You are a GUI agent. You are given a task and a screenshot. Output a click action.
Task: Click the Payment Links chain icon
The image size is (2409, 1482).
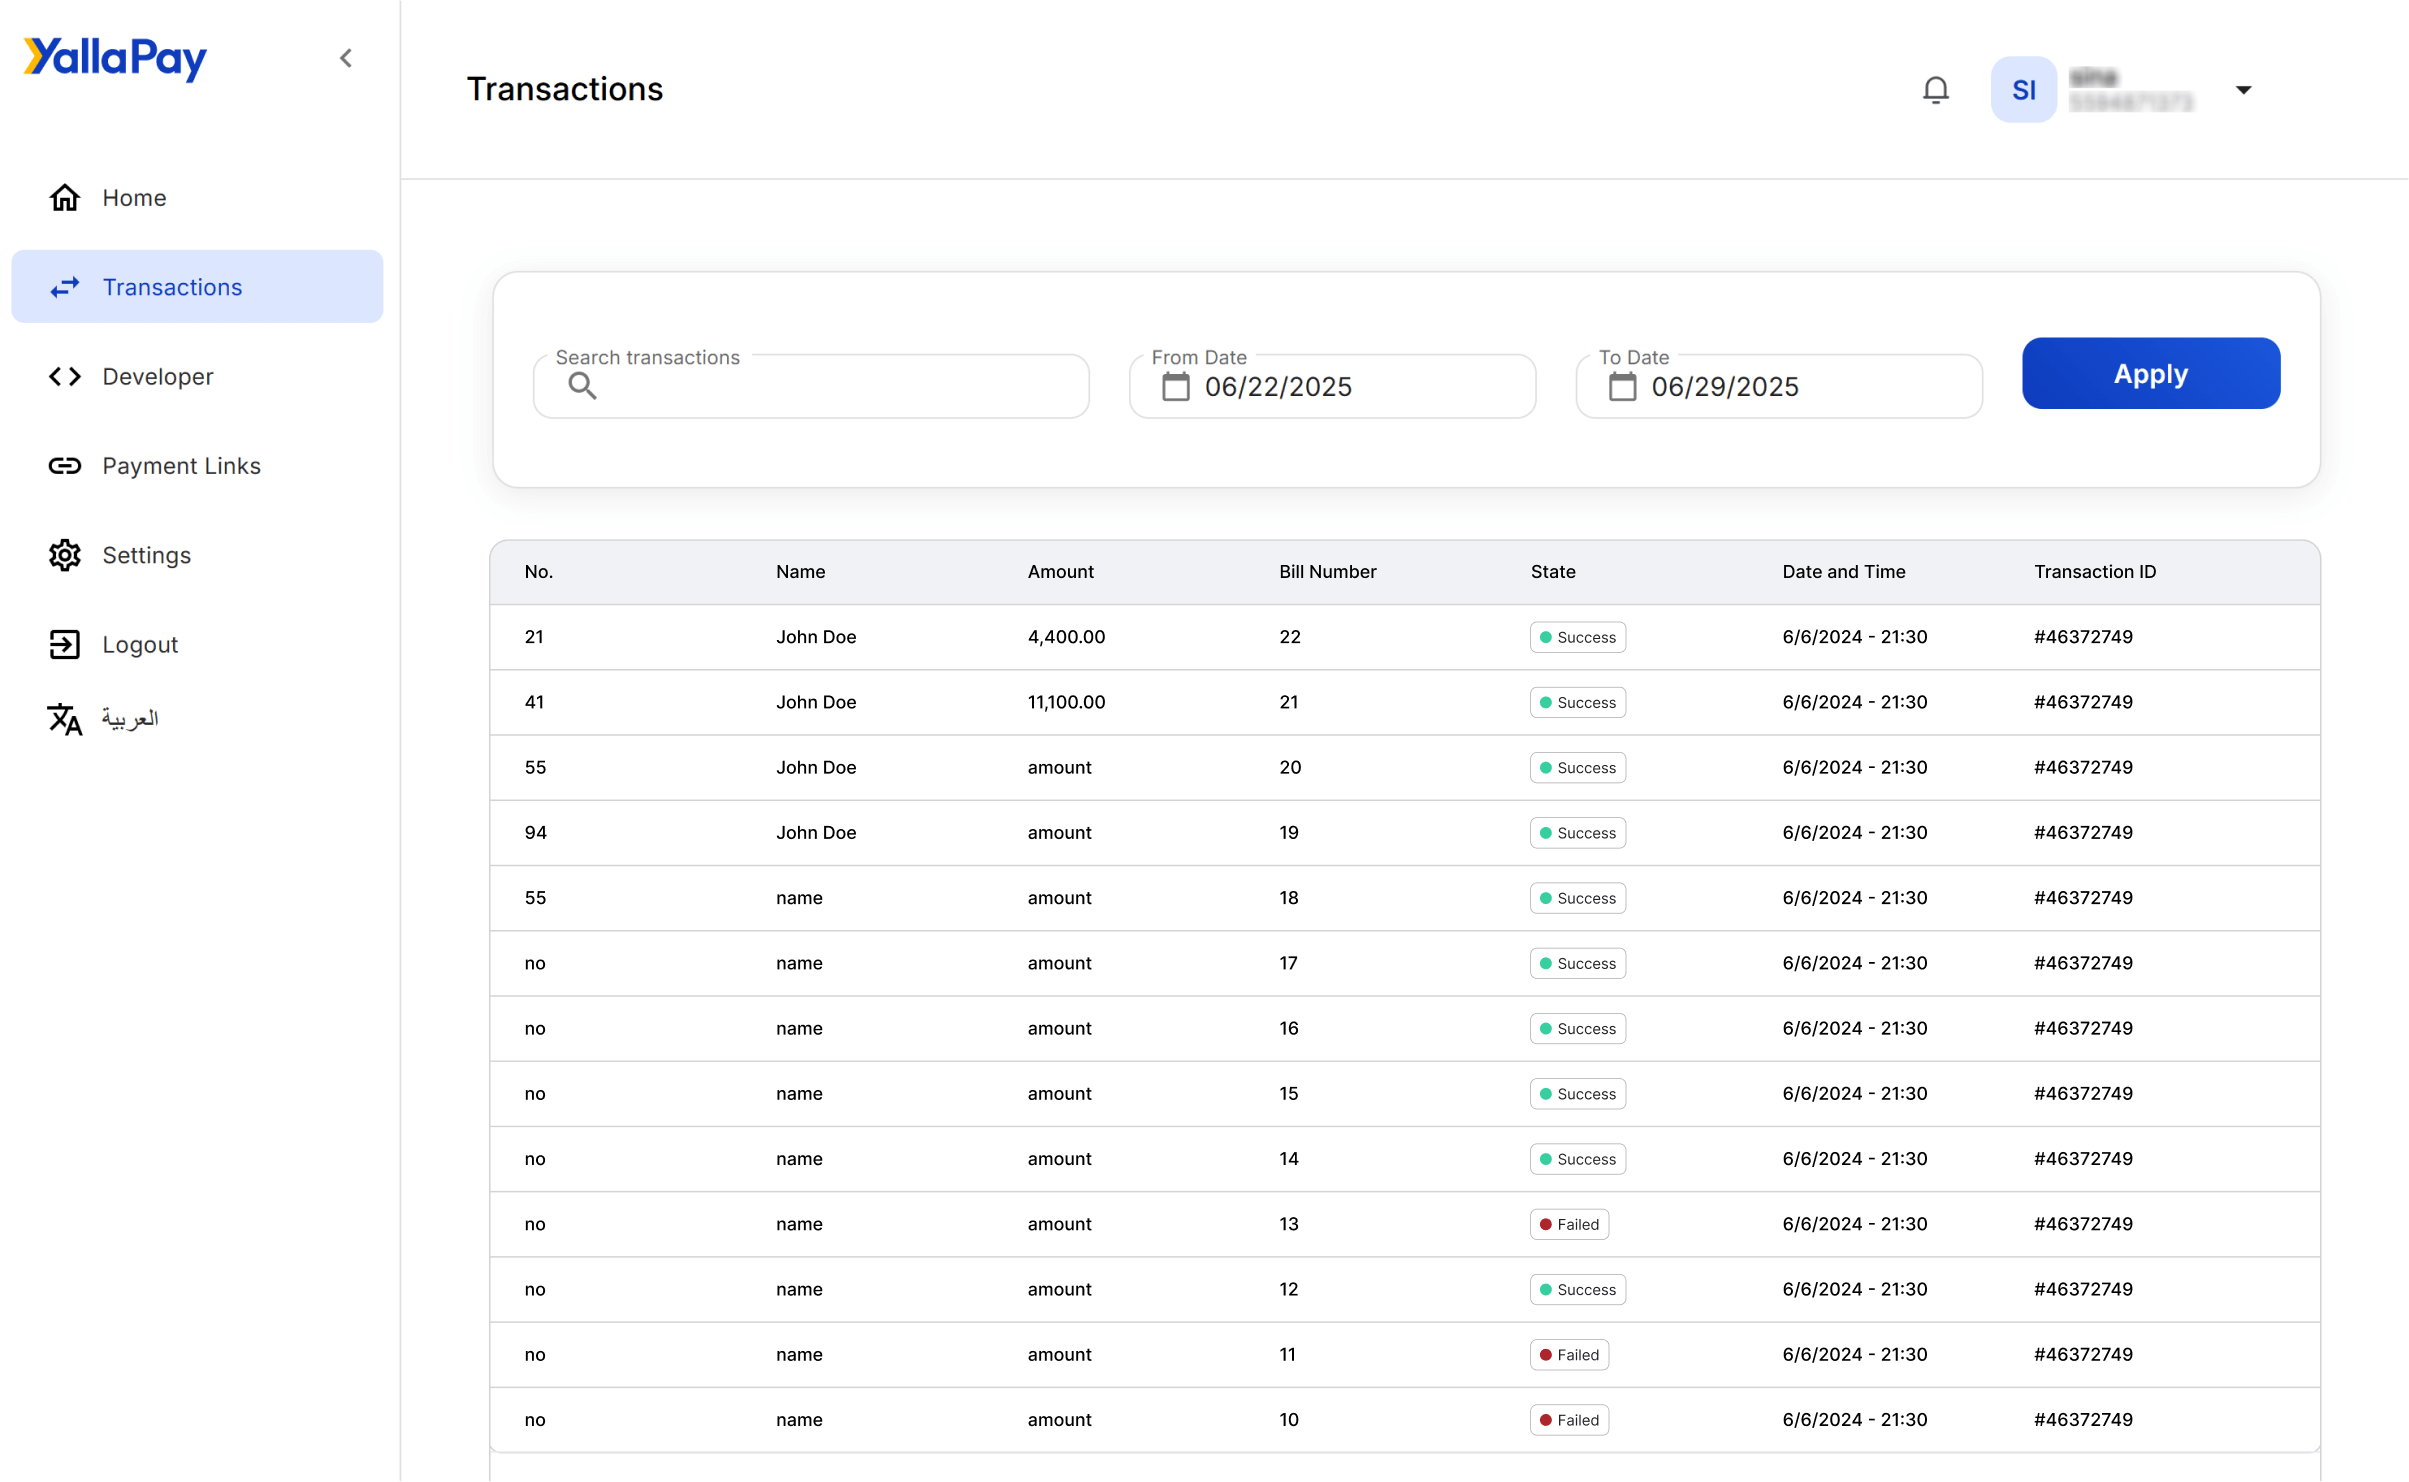[65, 466]
